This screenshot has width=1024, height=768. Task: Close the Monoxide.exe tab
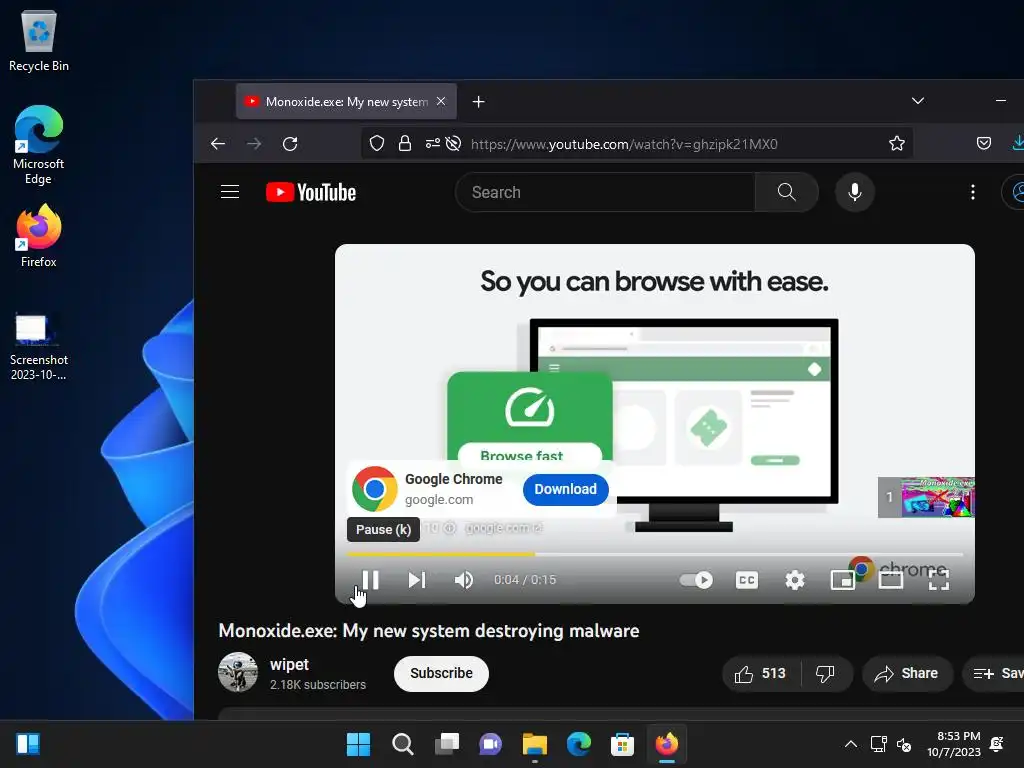click(x=441, y=101)
